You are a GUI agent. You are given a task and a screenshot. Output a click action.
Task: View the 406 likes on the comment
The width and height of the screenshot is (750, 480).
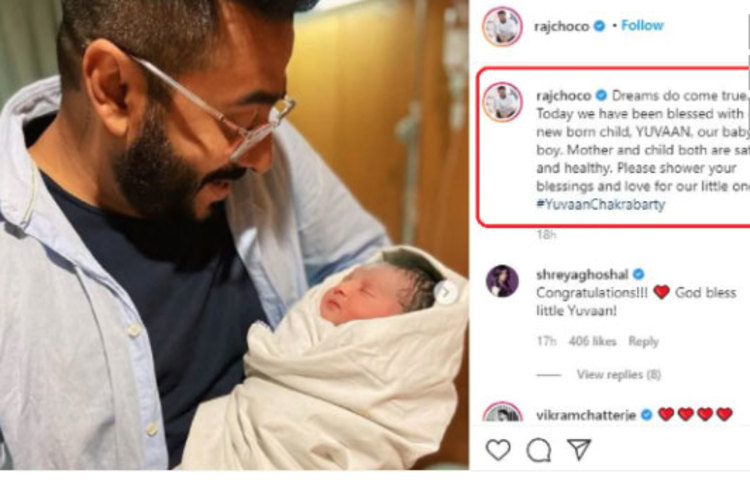pos(592,341)
